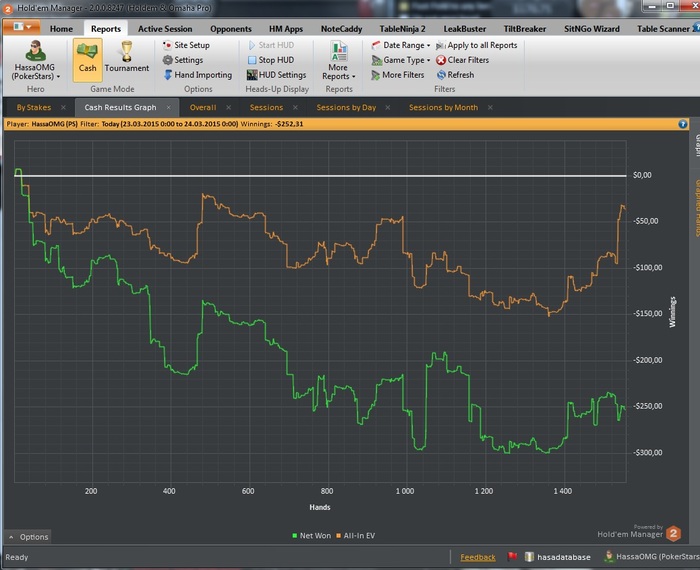Open the Graph side panel tab
Image resolution: width=700 pixels, height=570 pixels.
tap(696, 145)
